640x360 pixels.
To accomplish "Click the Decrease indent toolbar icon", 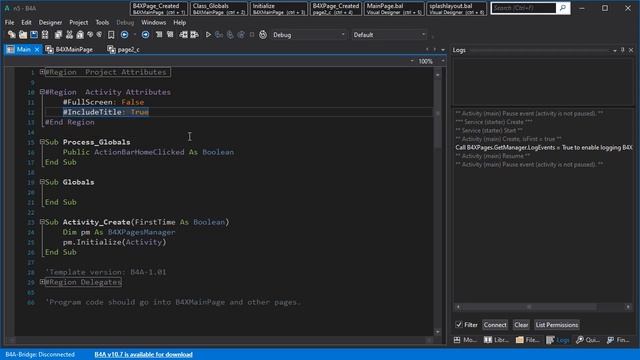I will pos(184,35).
